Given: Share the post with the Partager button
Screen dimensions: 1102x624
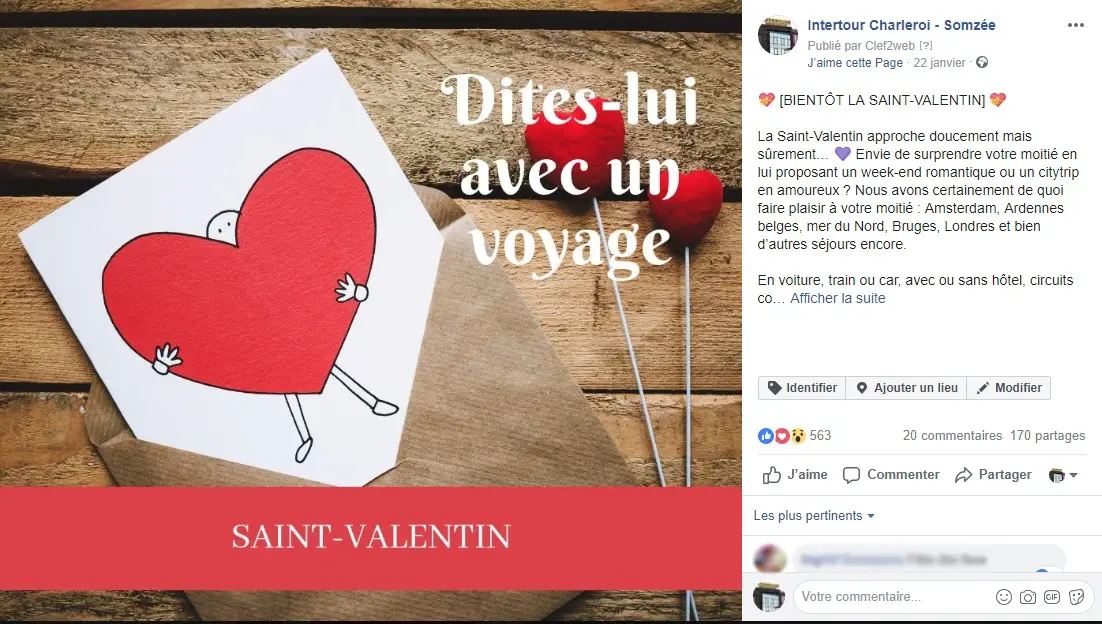Looking at the screenshot, I should click(992, 475).
